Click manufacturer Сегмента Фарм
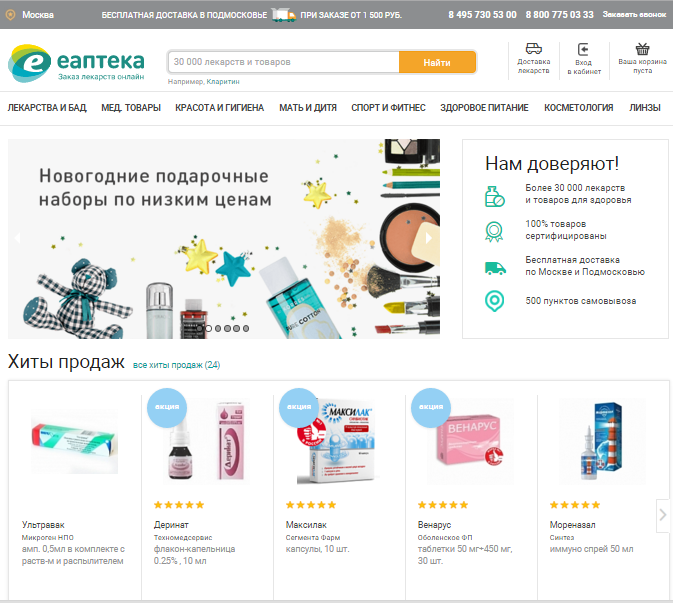The width and height of the screenshot is (673, 603). pos(313,537)
